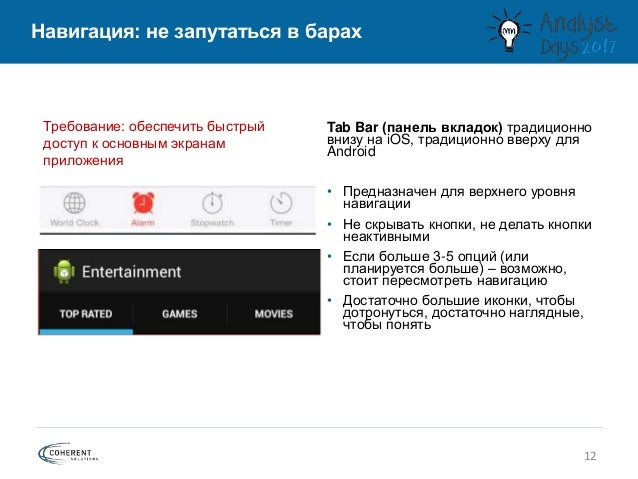
Task: Select bullet 'Предназначен для верхнего уровня навигации'
Action: click(459, 197)
